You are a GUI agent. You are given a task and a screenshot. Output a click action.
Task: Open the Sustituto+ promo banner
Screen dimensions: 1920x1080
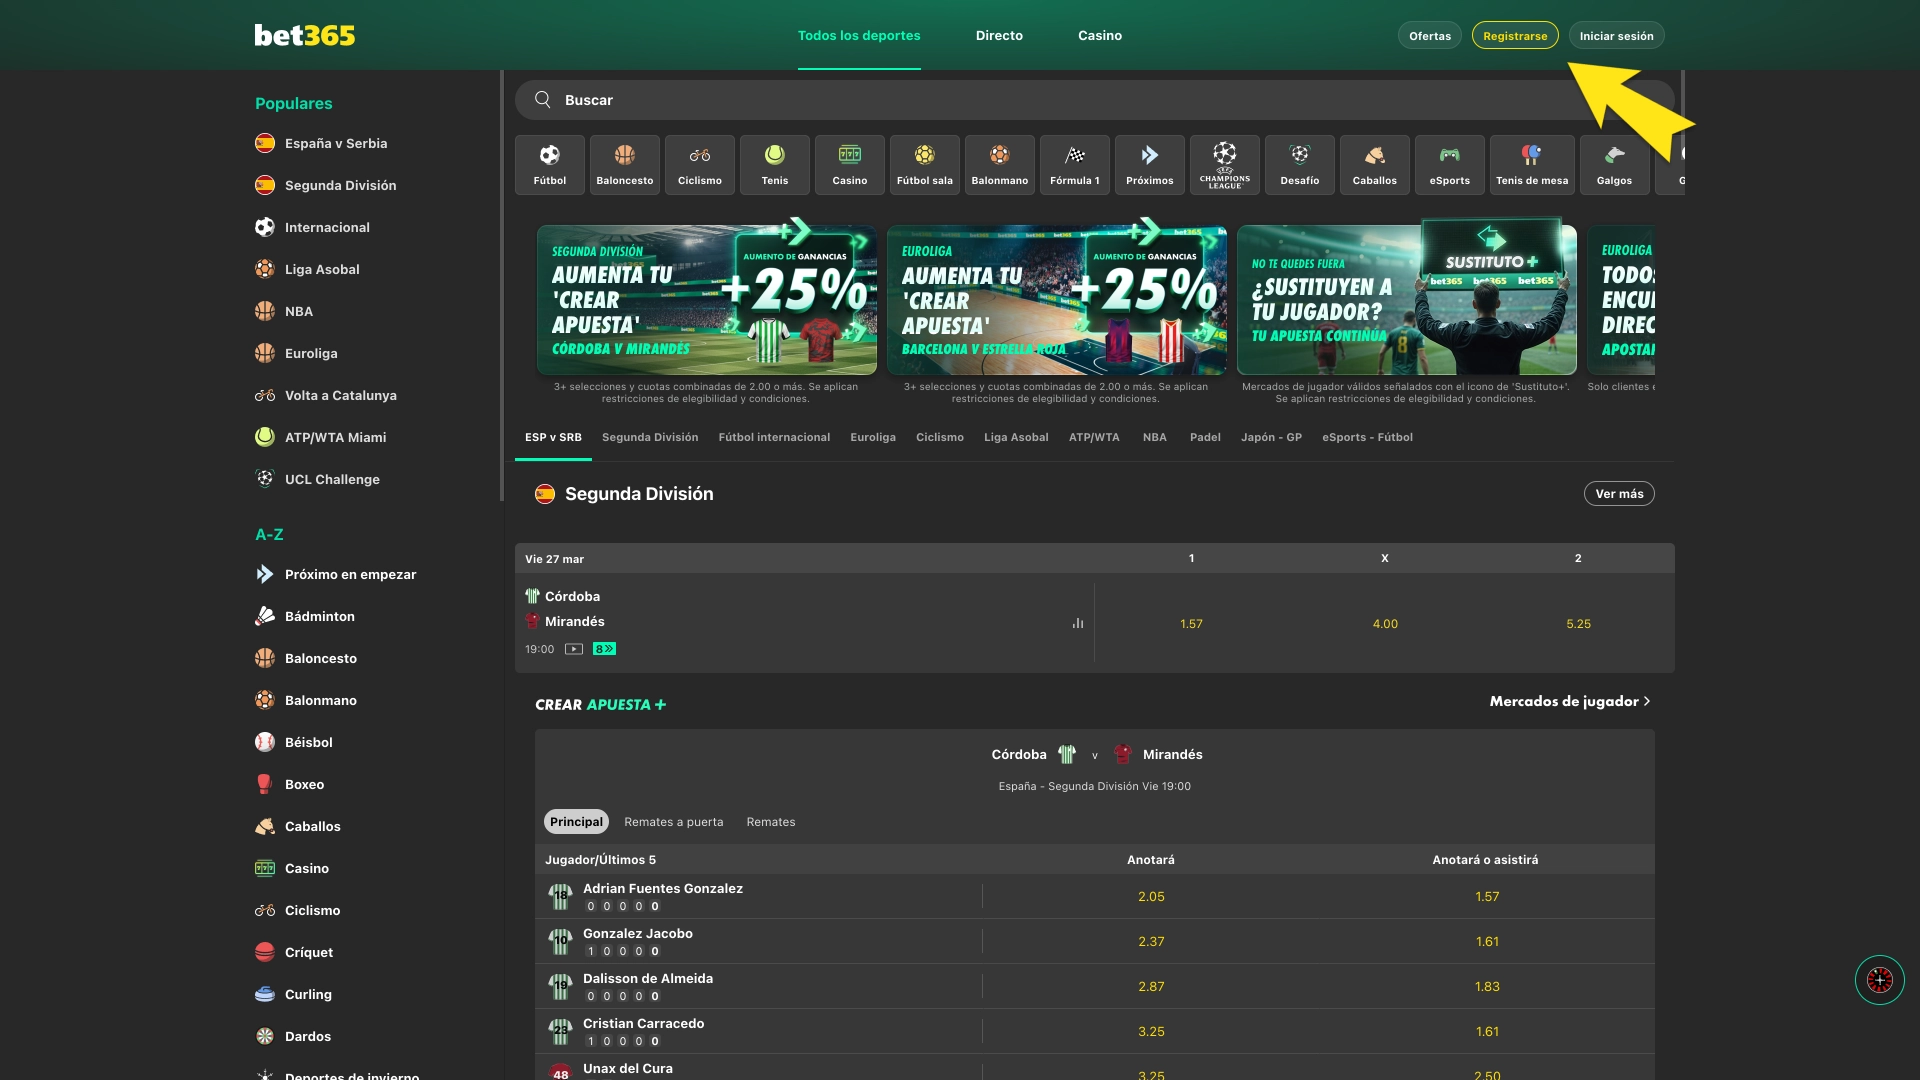[x=1406, y=300]
